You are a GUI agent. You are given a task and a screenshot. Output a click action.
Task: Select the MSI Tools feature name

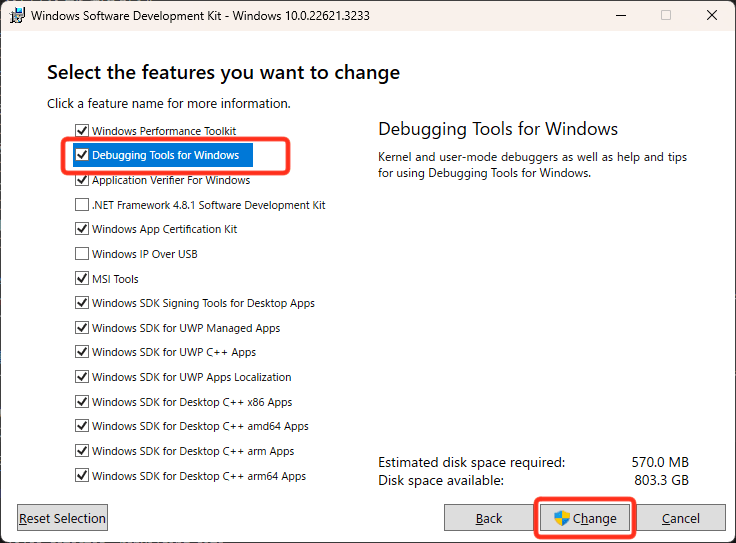(x=115, y=279)
